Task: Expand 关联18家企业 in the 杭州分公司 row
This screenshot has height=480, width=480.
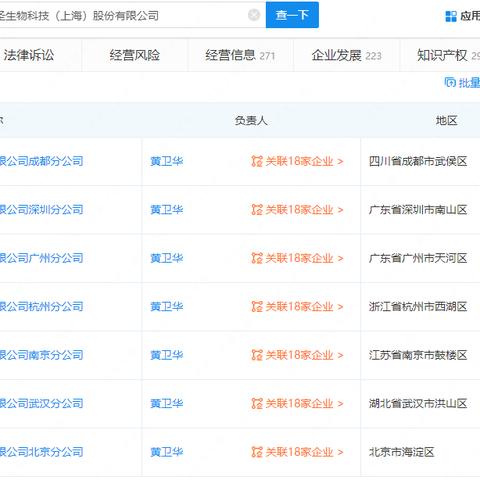Action: (304, 307)
